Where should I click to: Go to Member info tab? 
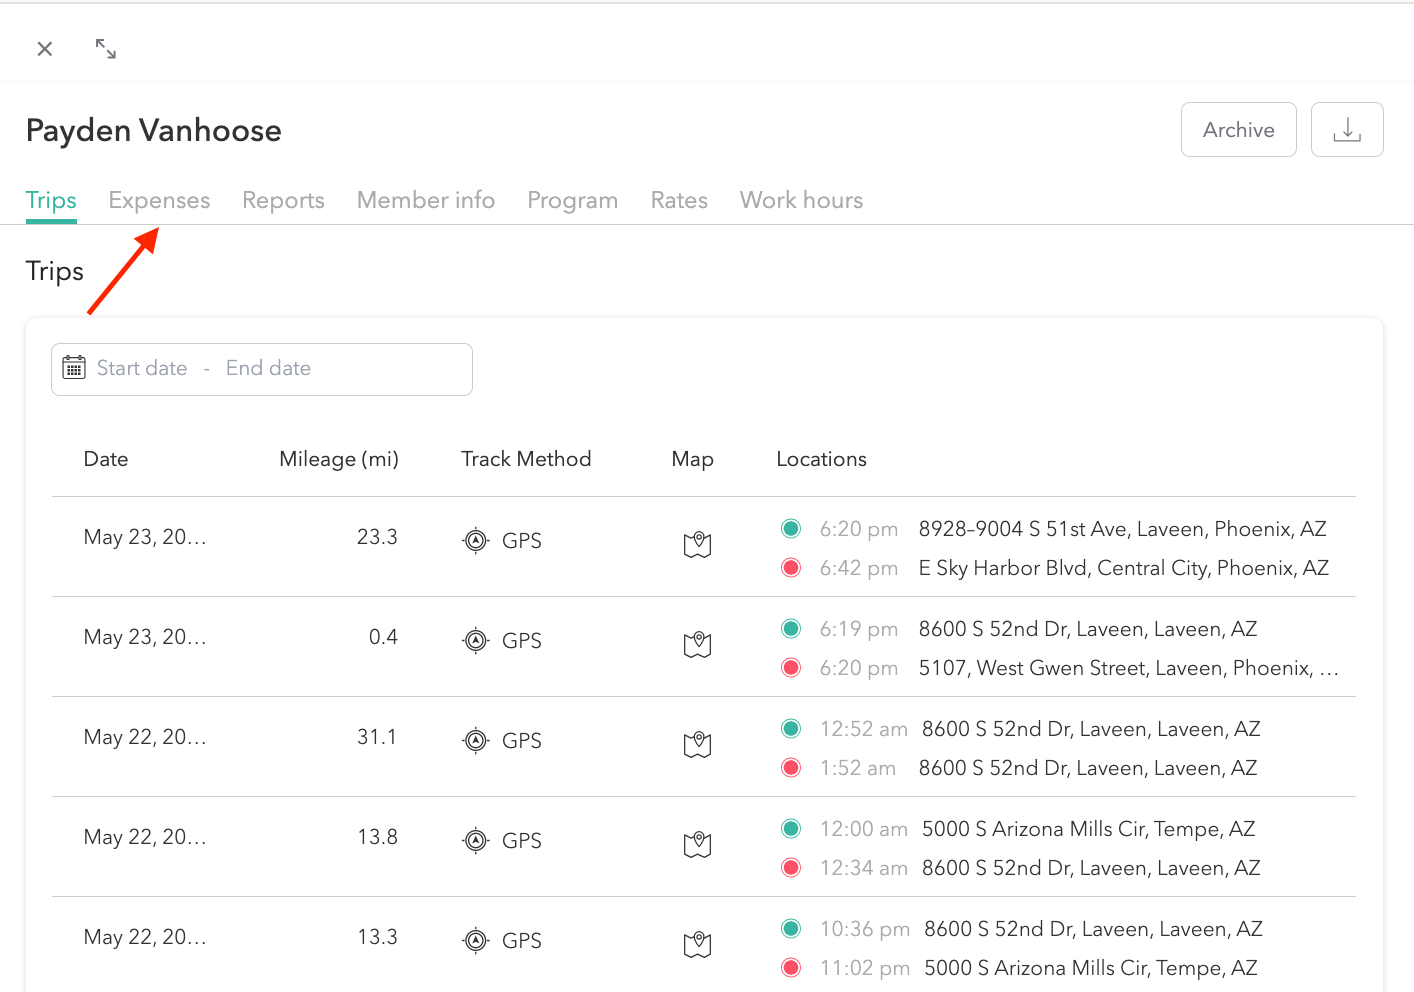pyautogui.click(x=425, y=200)
